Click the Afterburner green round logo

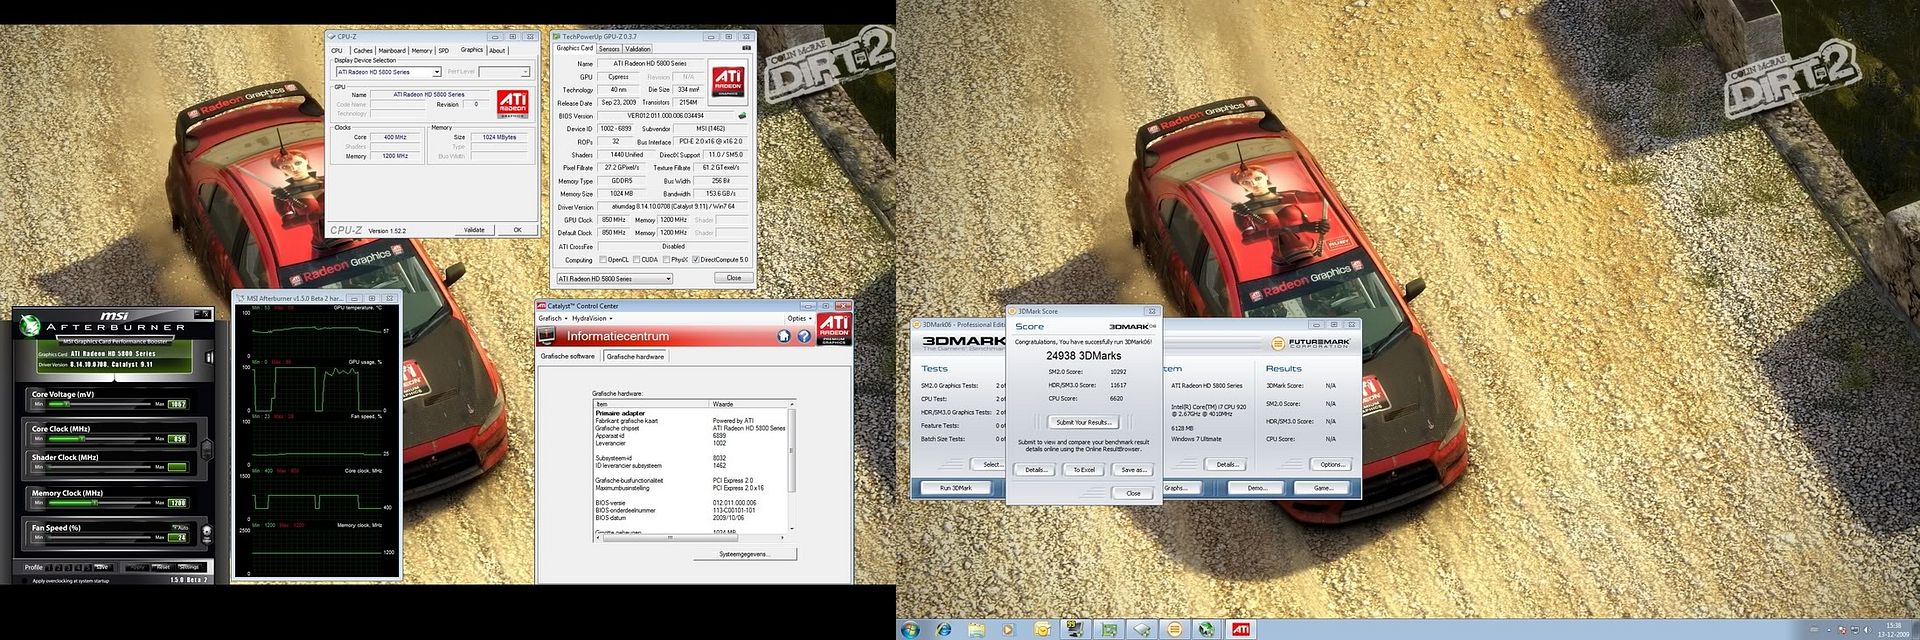(x=30, y=326)
